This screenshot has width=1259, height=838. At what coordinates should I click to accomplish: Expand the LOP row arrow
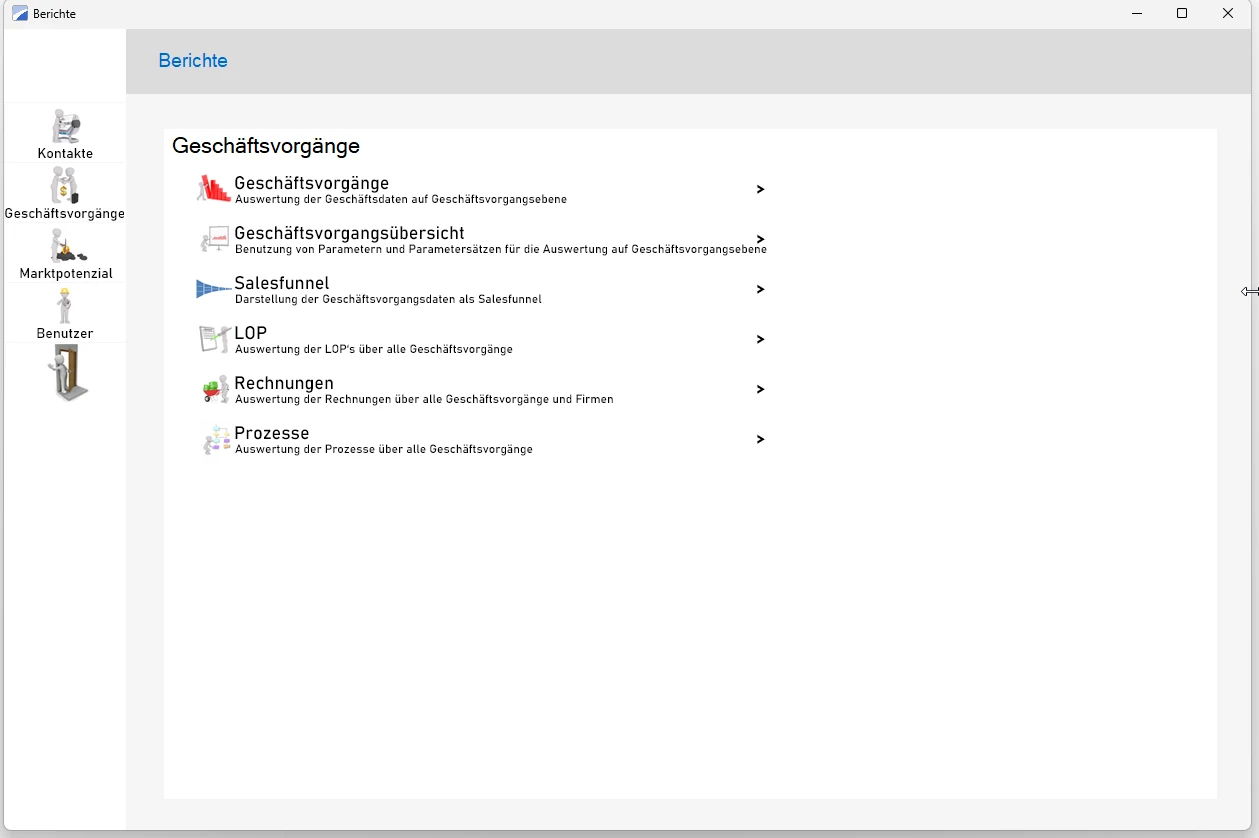coord(760,339)
